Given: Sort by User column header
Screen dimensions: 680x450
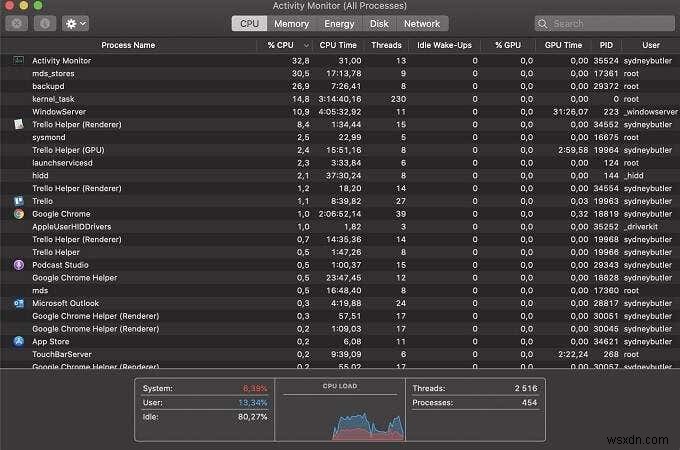Looking at the screenshot, I should click(651, 45).
